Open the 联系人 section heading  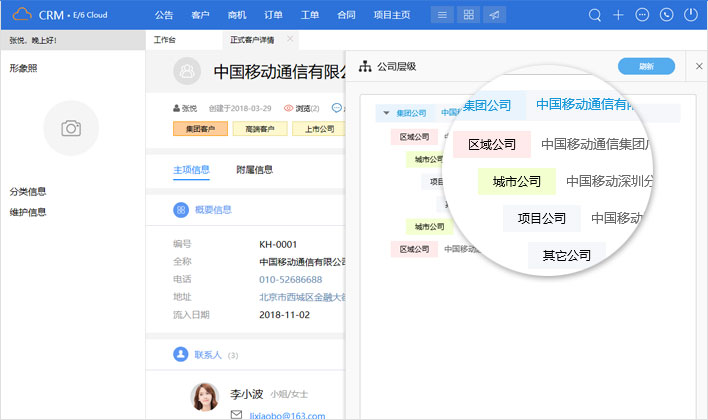pyautogui.click(x=208, y=355)
